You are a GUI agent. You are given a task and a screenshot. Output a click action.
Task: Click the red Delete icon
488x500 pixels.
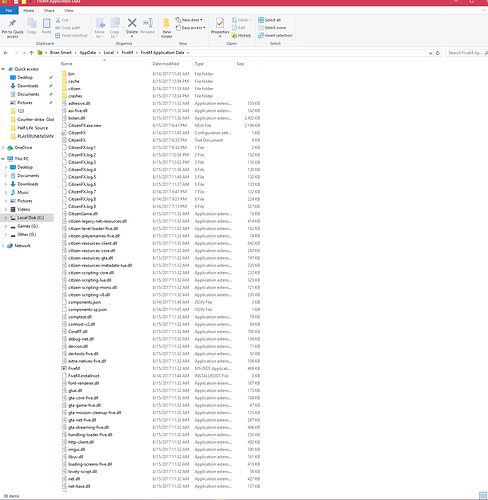click(132, 23)
